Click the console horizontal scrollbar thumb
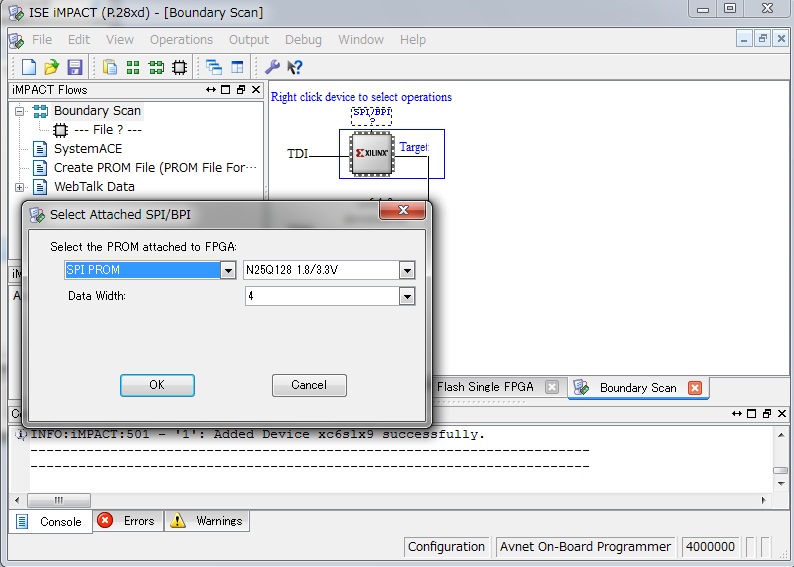 [59, 500]
